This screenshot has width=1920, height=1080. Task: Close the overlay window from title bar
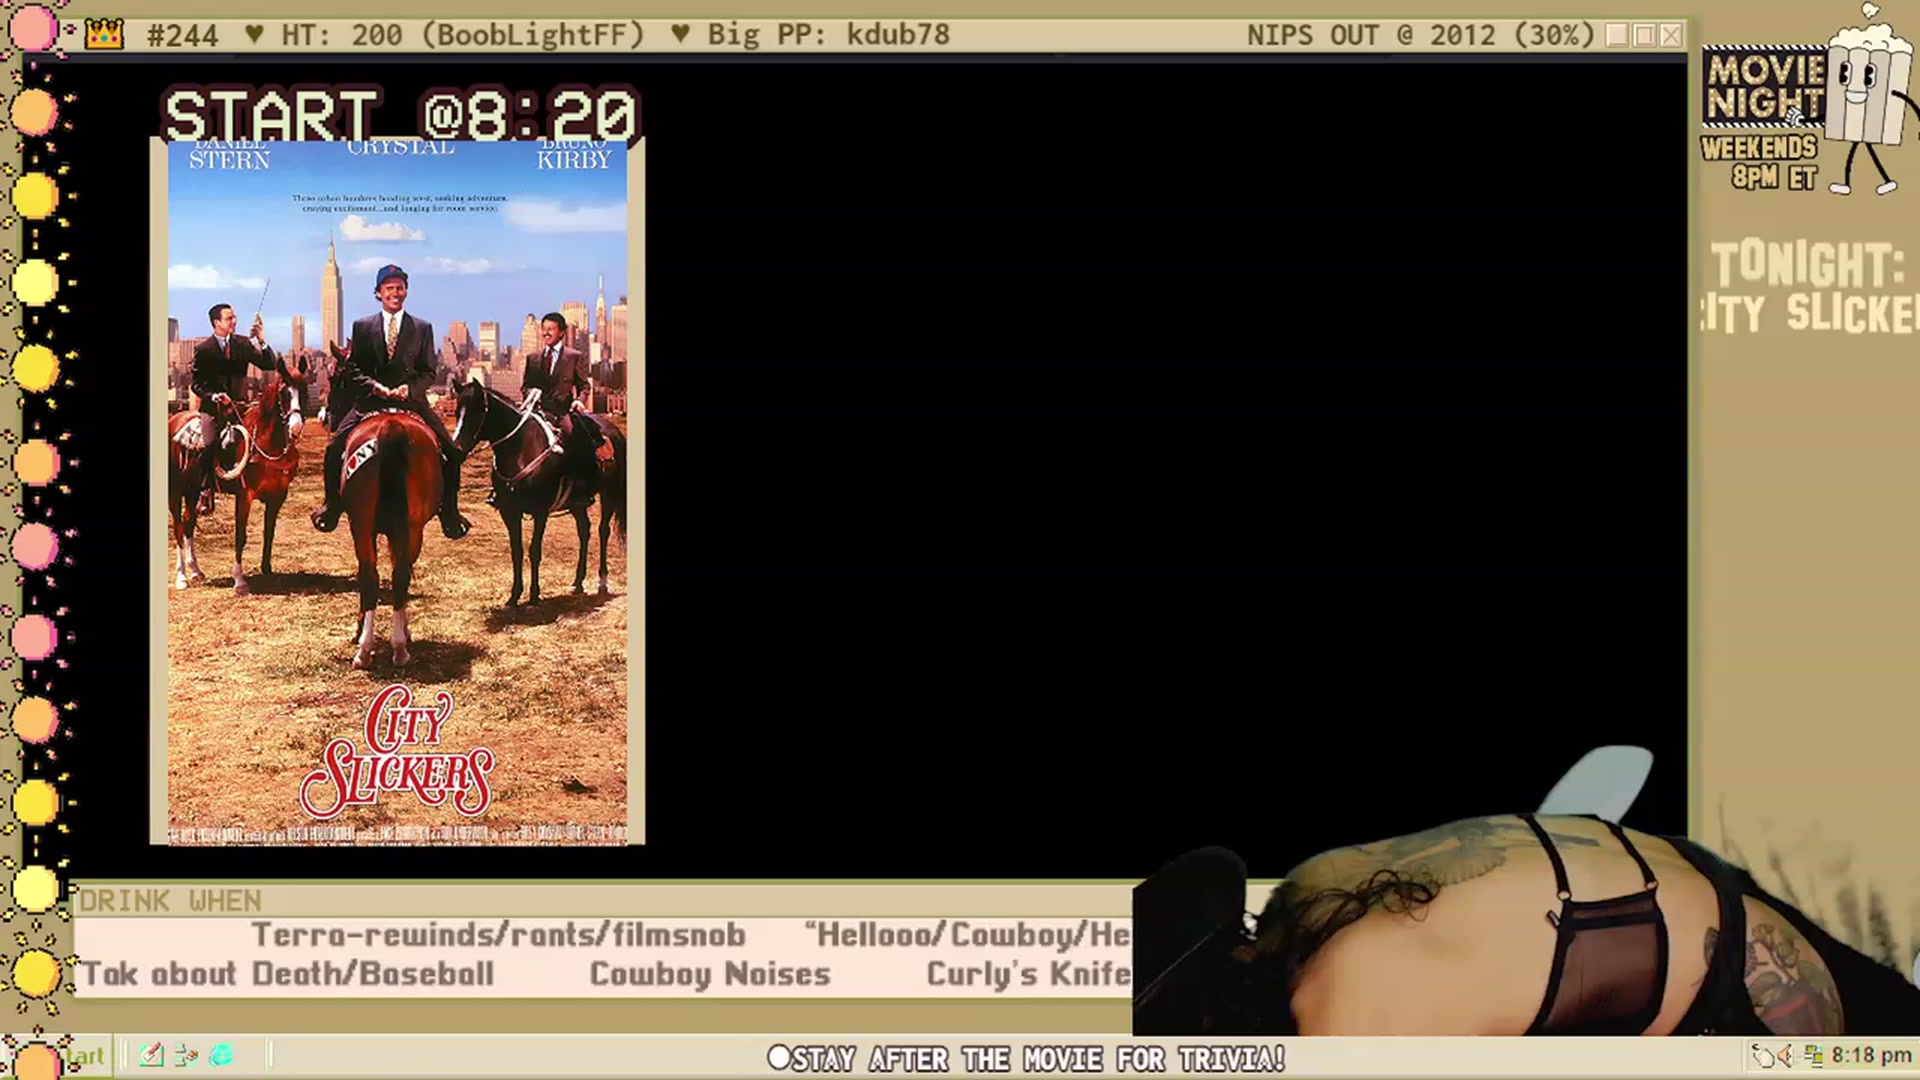(x=1671, y=35)
